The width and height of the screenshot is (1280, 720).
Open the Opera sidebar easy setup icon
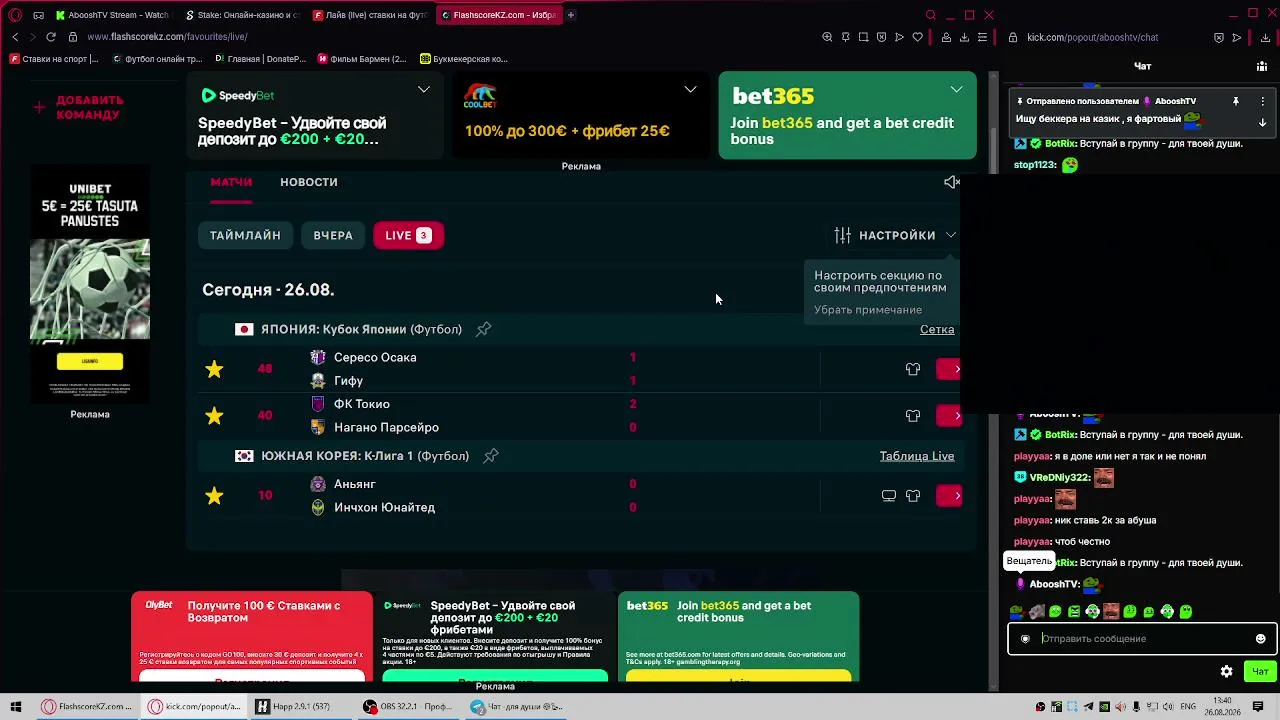click(x=982, y=37)
